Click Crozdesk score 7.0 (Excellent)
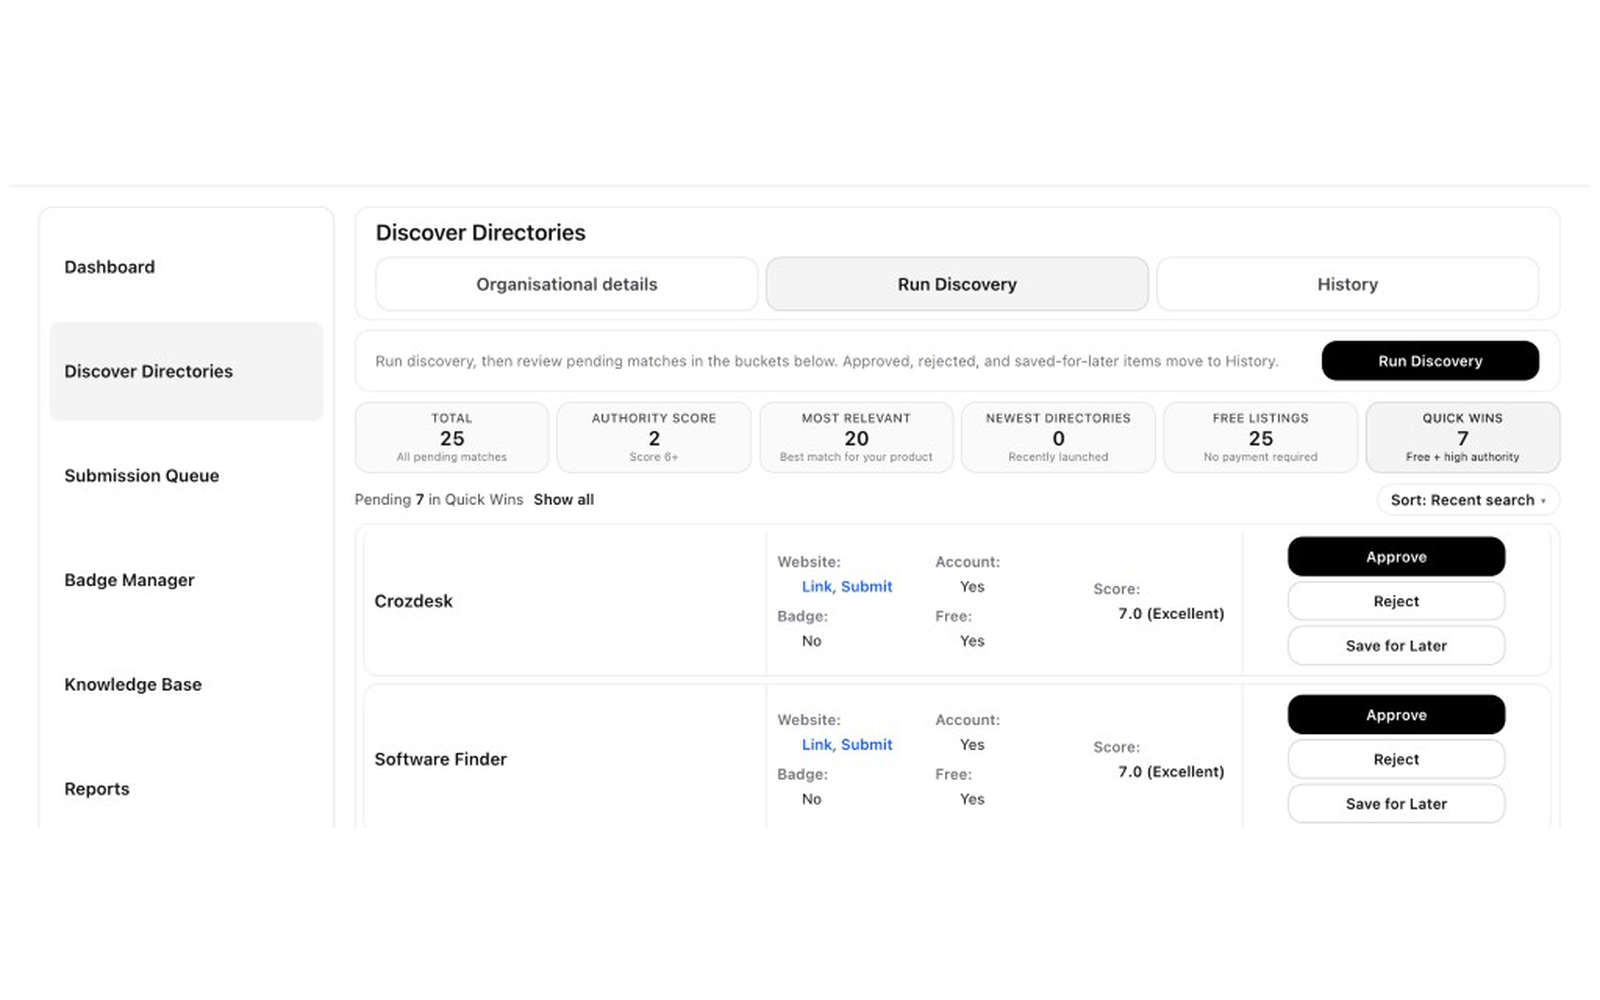This screenshot has width=1600, height=1000. [x=1171, y=614]
